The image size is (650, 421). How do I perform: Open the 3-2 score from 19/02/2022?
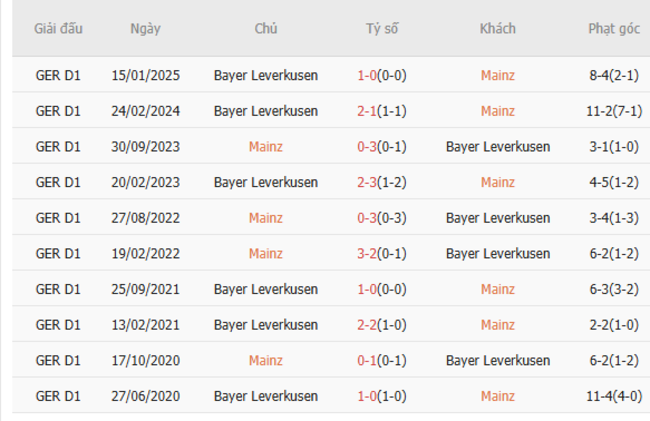pyautogui.click(x=366, y=254)
